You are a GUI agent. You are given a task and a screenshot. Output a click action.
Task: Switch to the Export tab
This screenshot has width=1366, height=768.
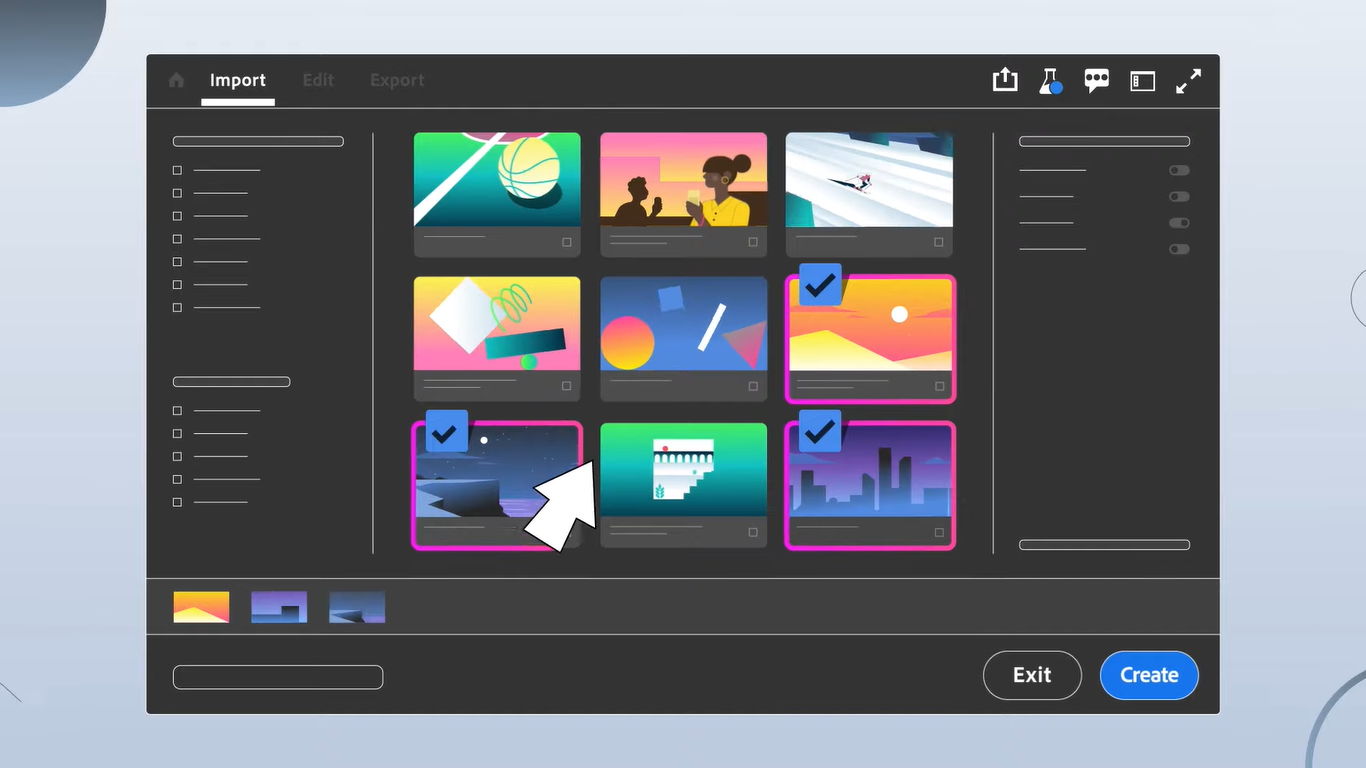pos(397,80)
